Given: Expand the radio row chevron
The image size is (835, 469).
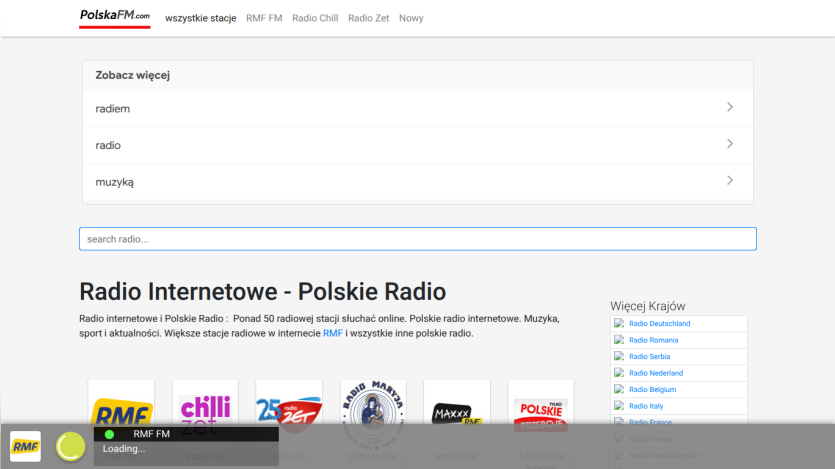Looking at the screenshot, I should 730,144.
